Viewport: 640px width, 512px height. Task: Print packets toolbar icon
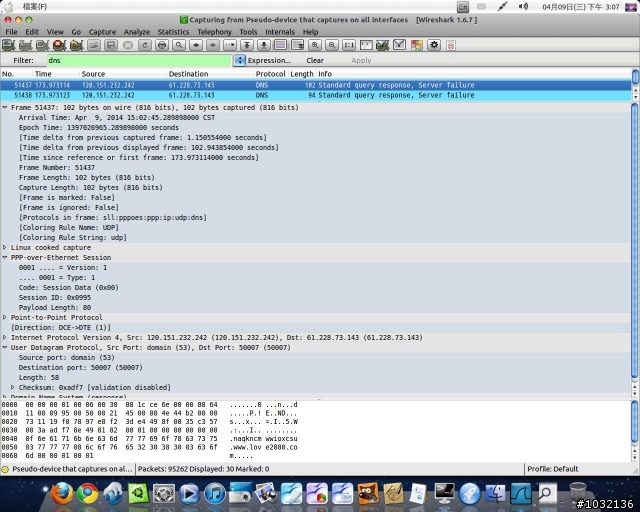tap(162, 45)
